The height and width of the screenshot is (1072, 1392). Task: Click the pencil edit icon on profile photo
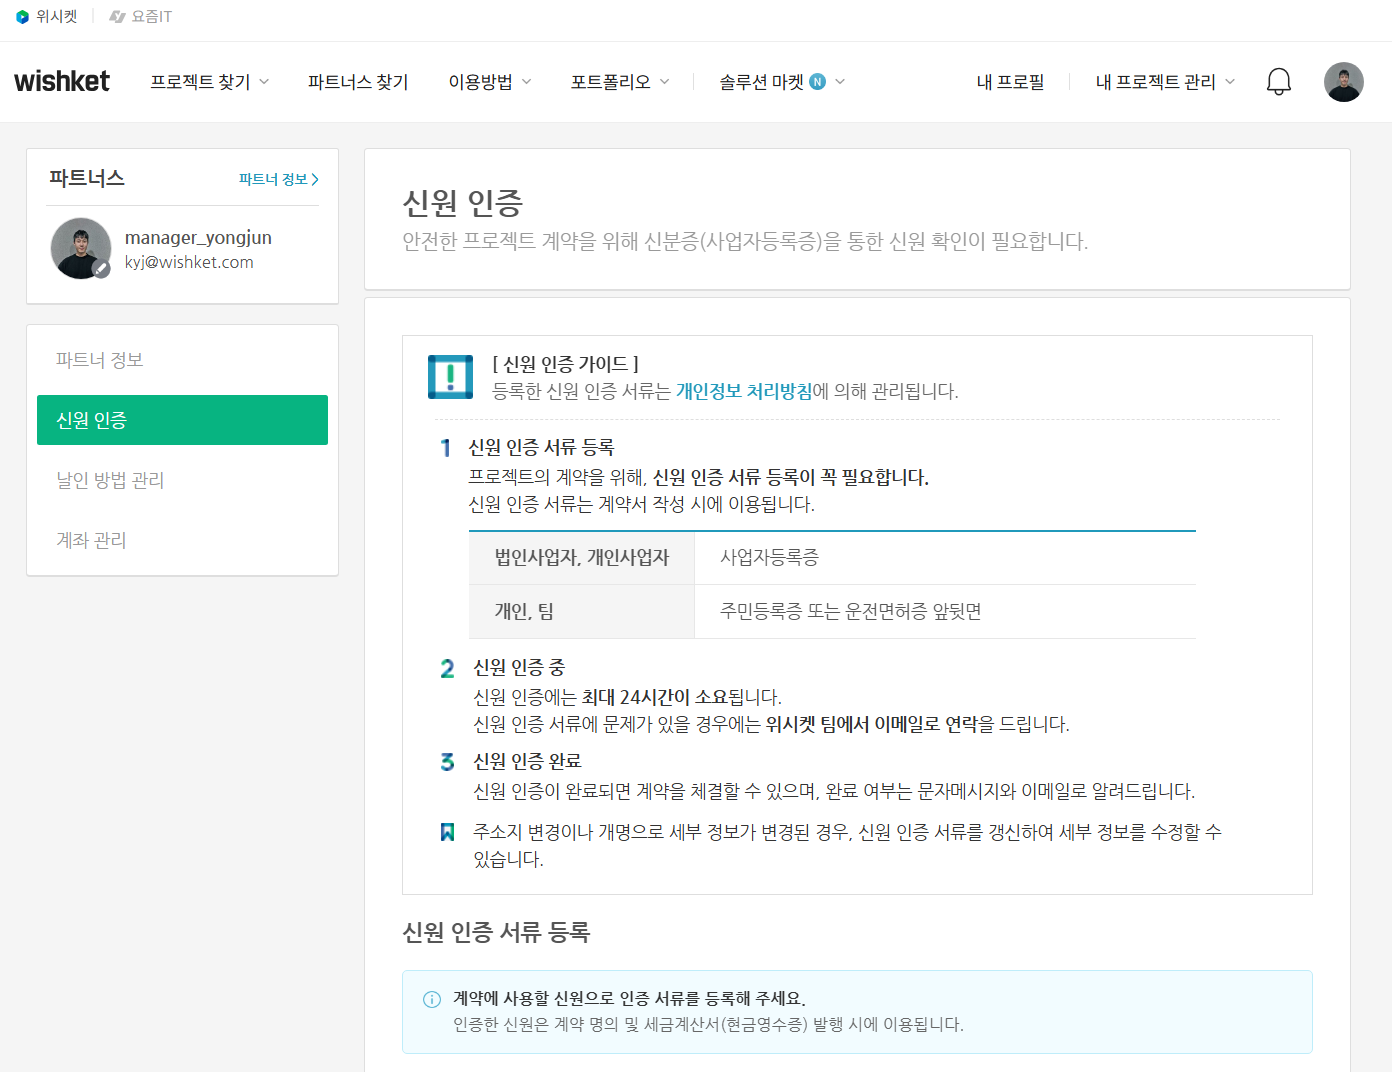click(101, 268)
